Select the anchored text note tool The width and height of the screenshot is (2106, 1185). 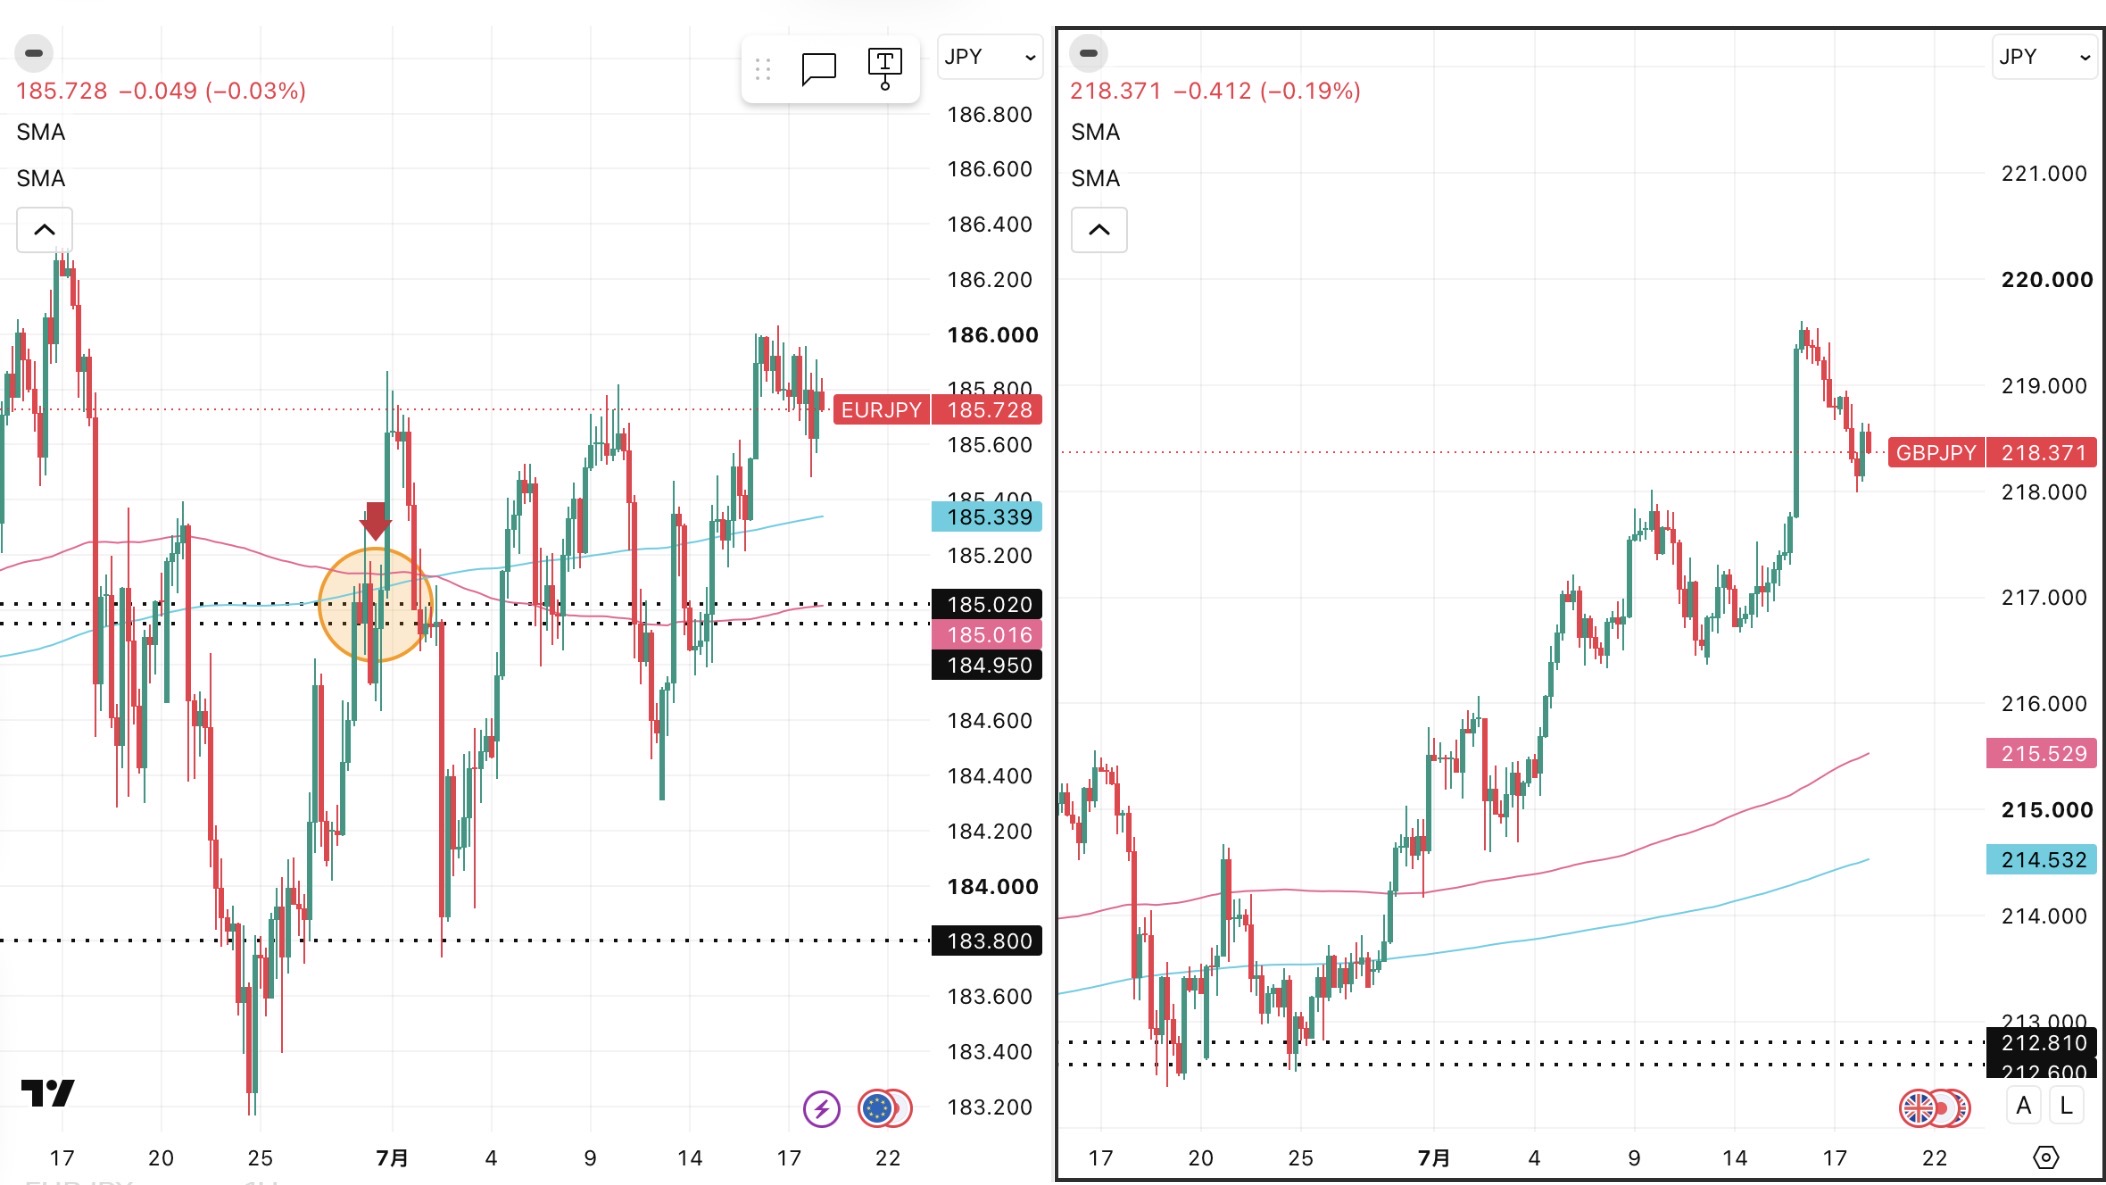tap(885, 69)
